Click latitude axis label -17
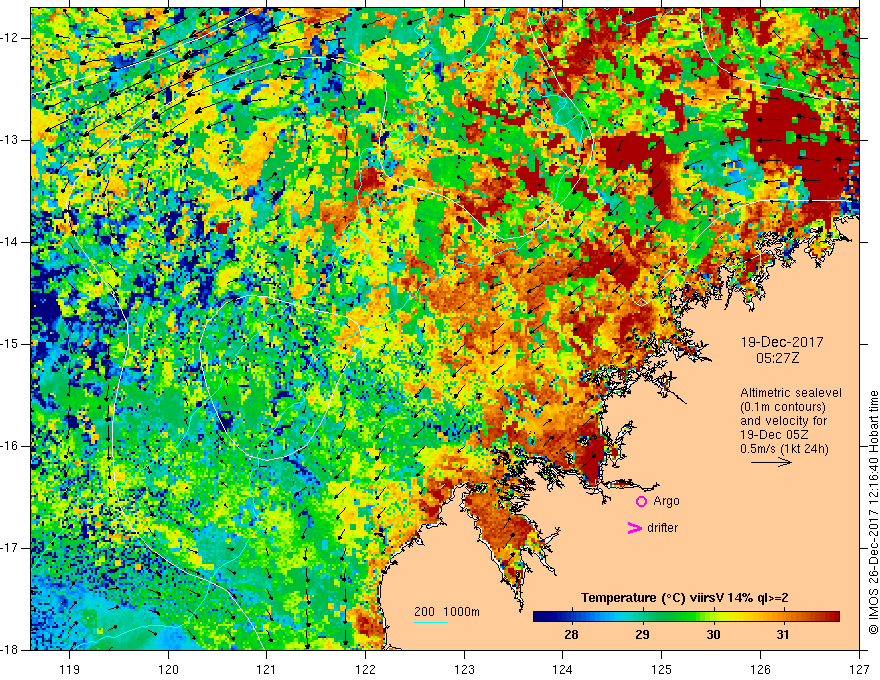Viewport: 880px width, 680px height. (x=10, y=548)
